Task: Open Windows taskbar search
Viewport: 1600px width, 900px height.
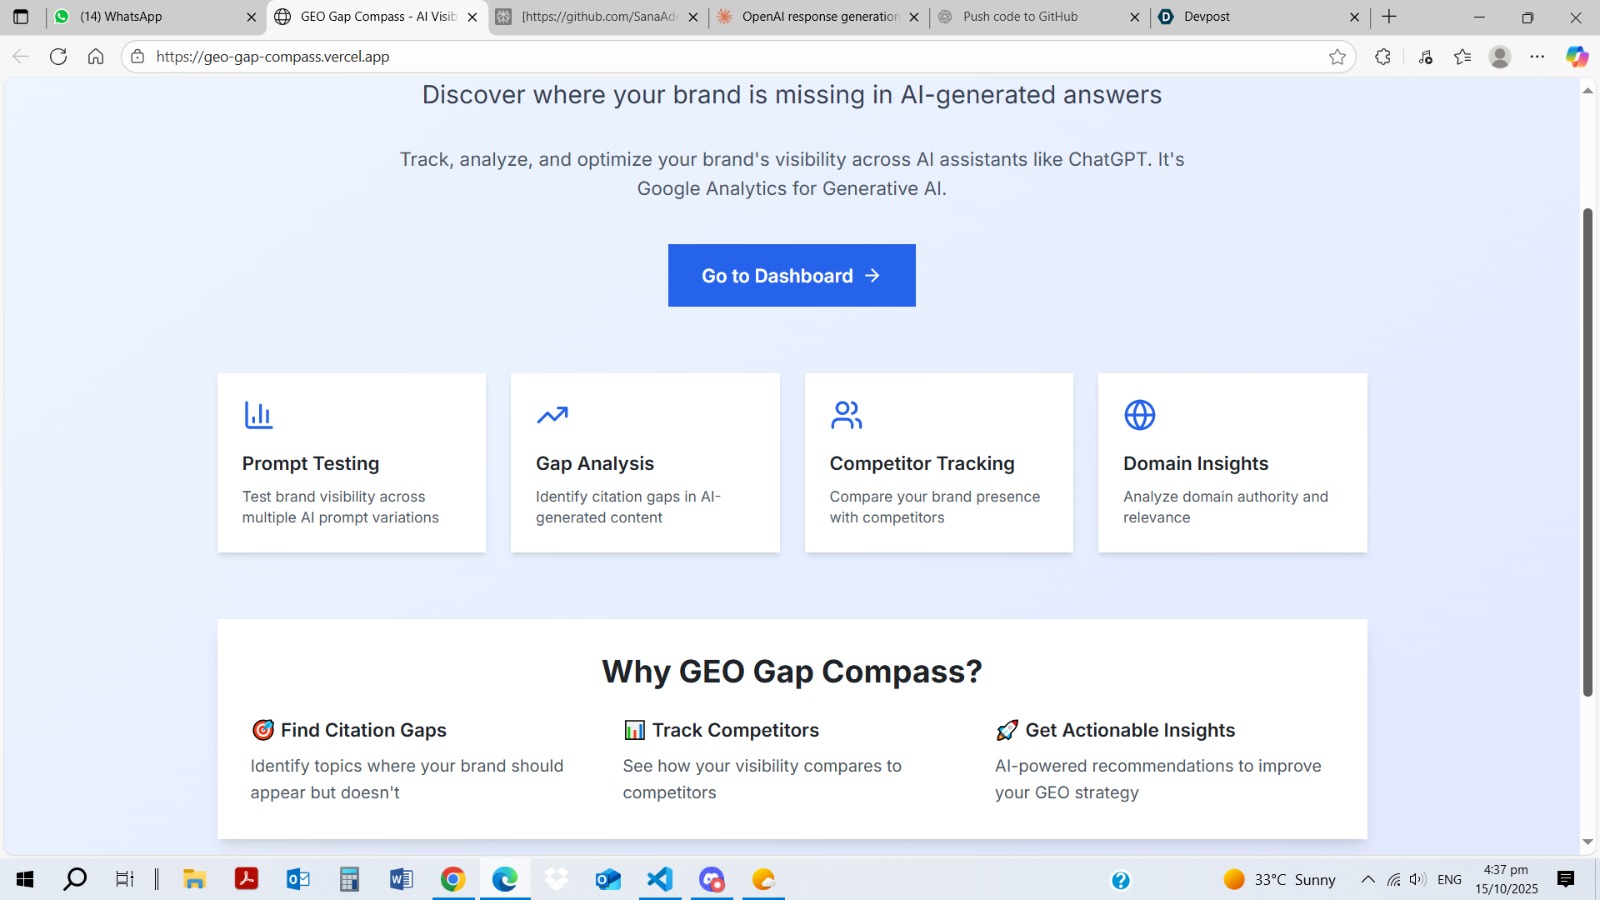Action: coord(75,879)
